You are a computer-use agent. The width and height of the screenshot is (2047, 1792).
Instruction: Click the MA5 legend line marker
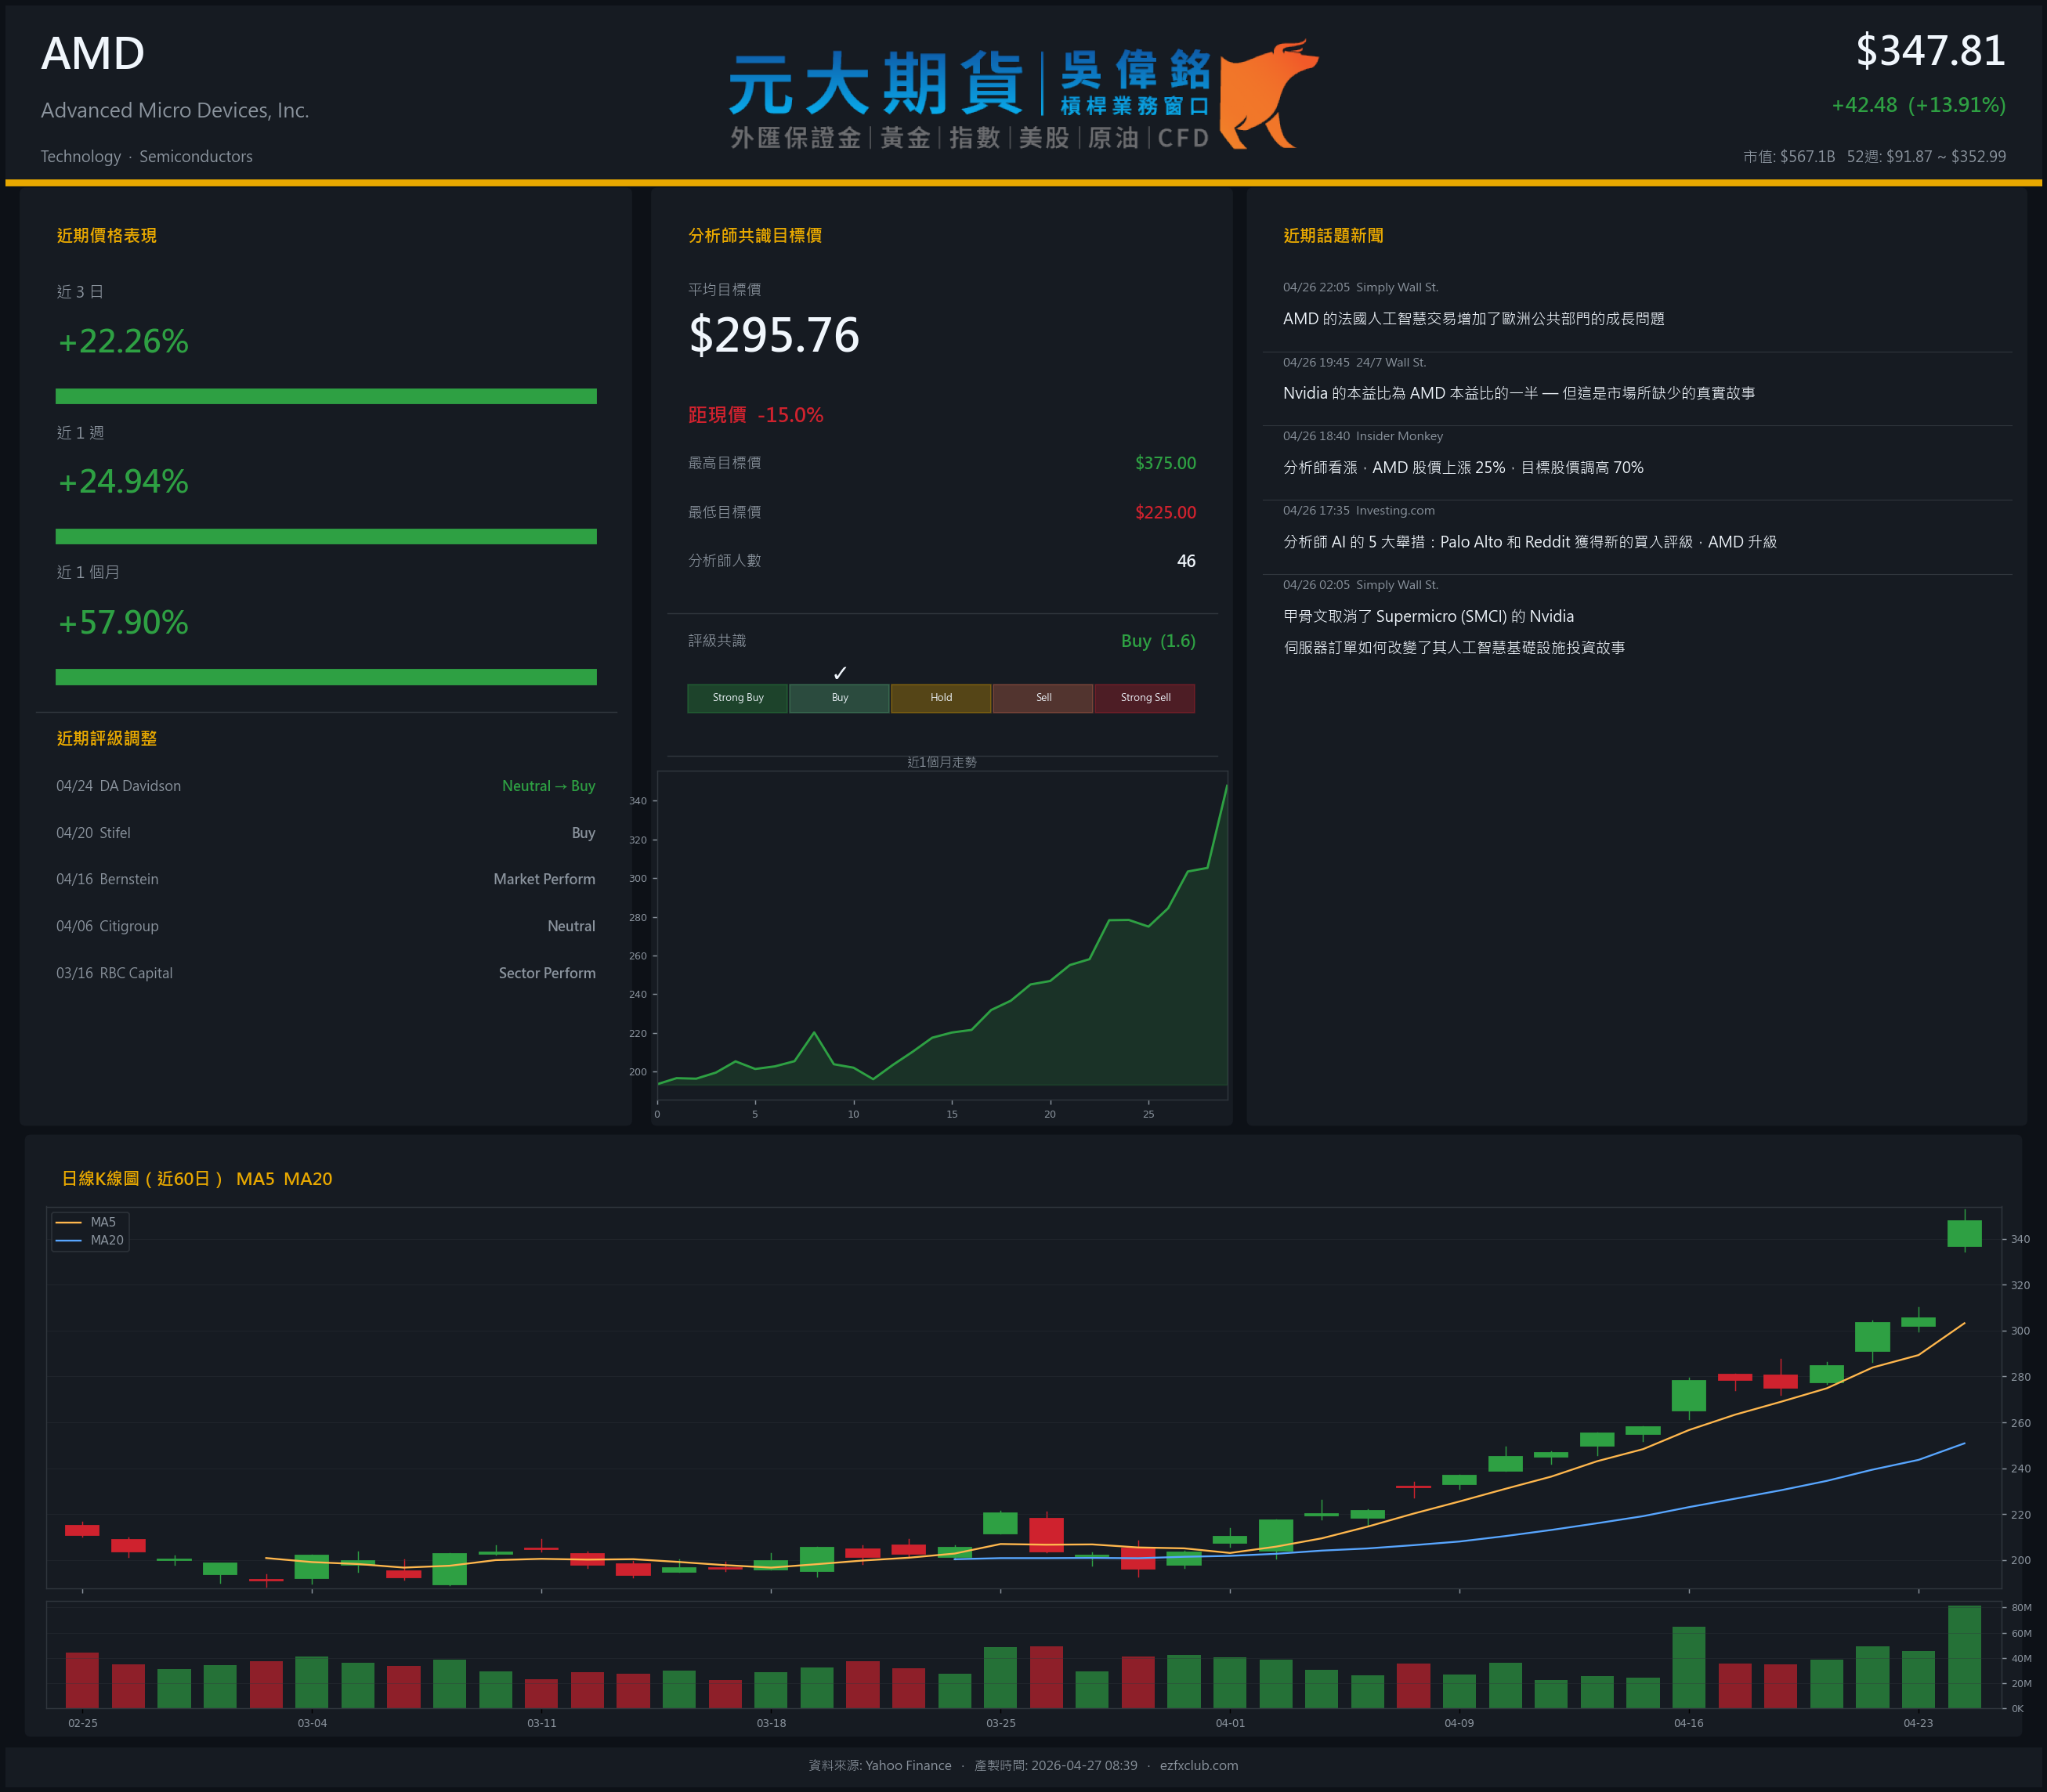[69, 1222]
